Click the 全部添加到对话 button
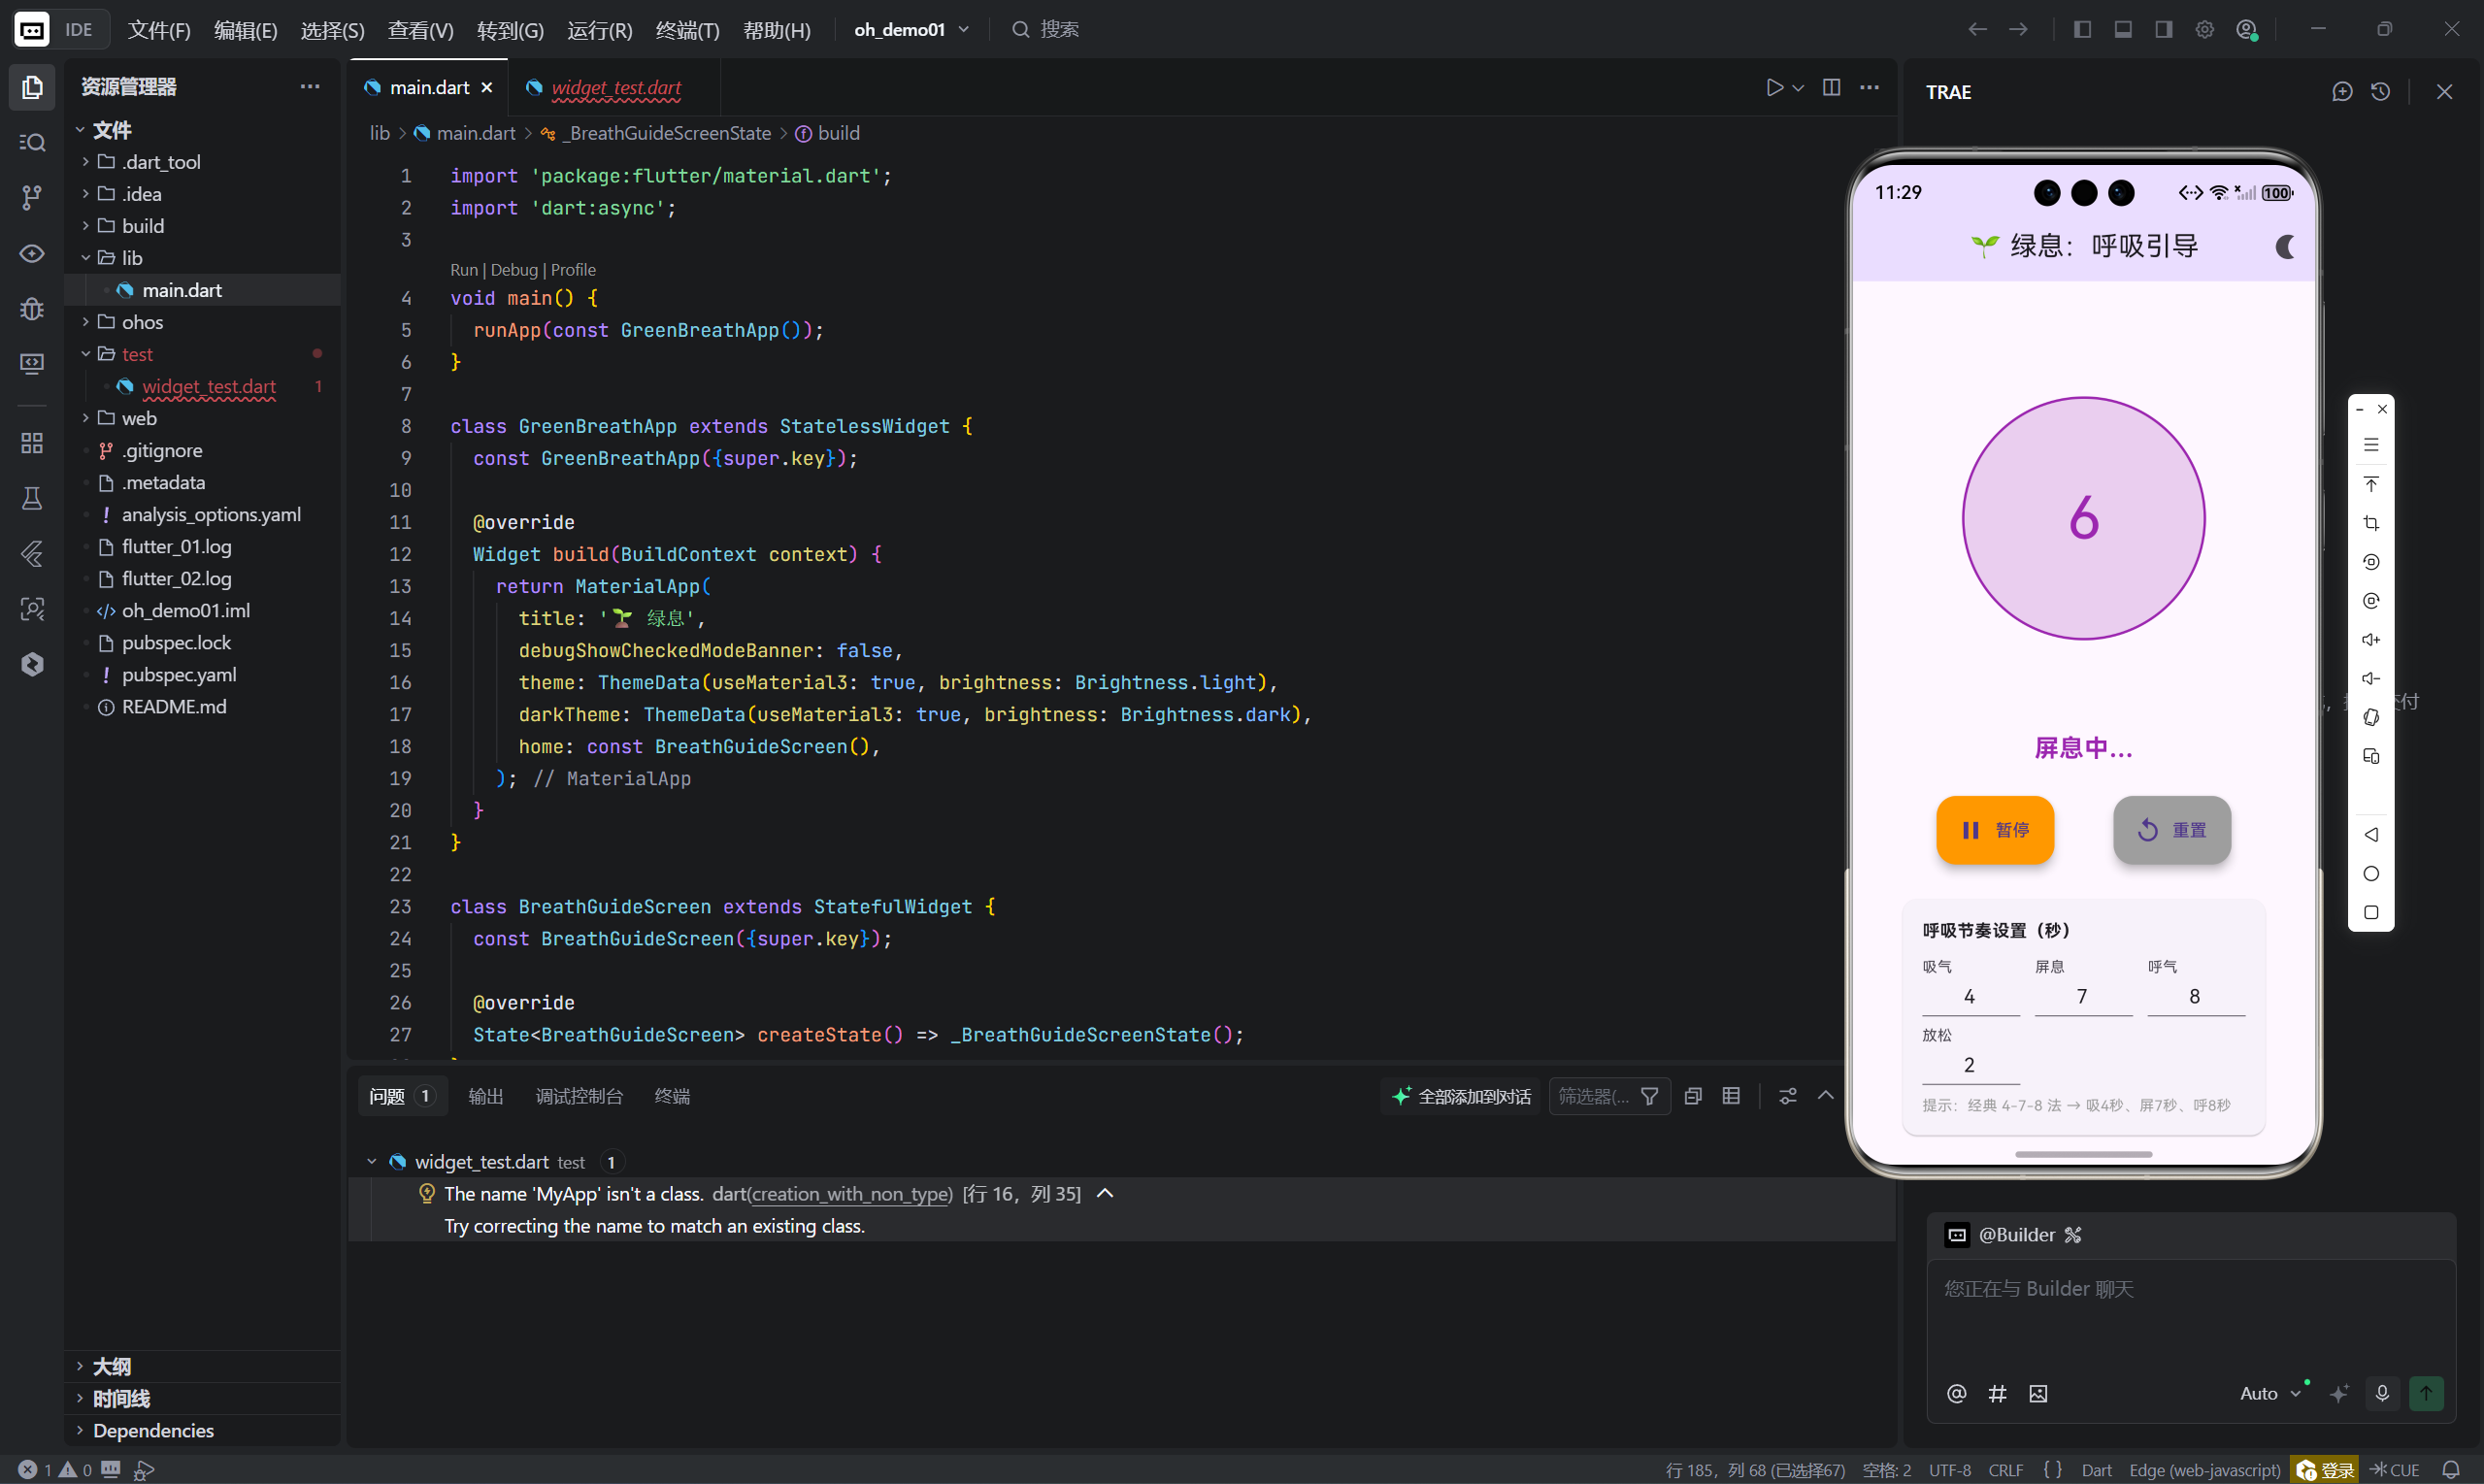Image resolution: width=2484 pixels, height=1484 pixels. click(x=1462, y=1096)
